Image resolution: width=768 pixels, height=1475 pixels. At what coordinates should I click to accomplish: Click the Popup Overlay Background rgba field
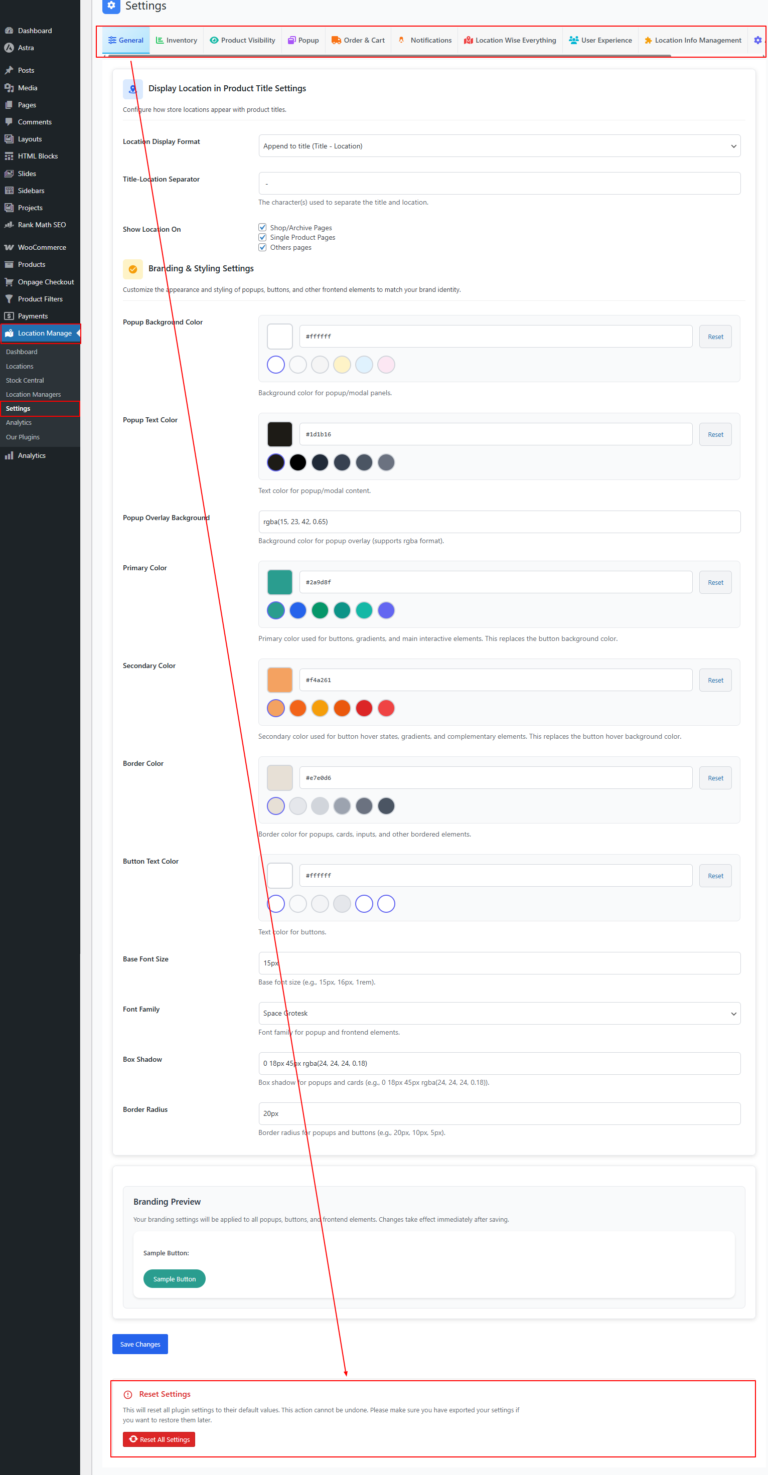tap(499, 522)
